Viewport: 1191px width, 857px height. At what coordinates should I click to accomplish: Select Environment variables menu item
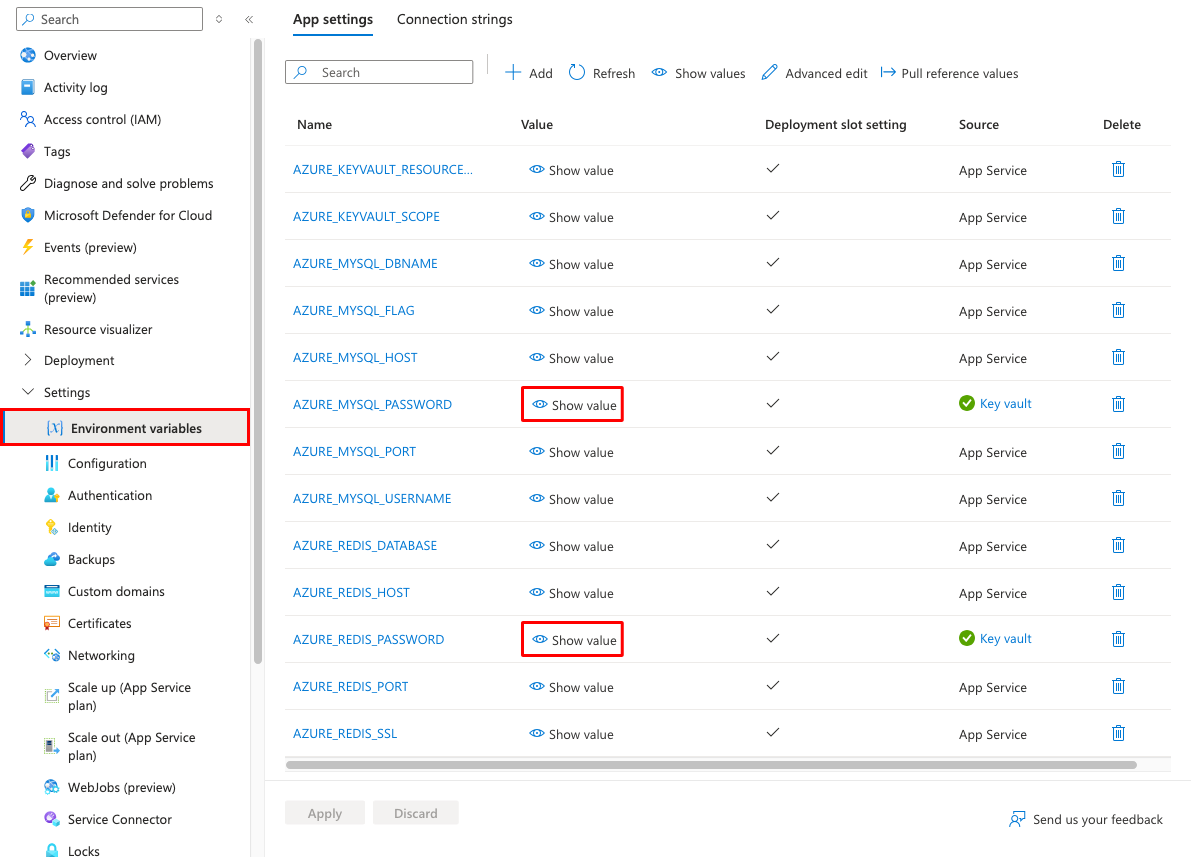126,428
